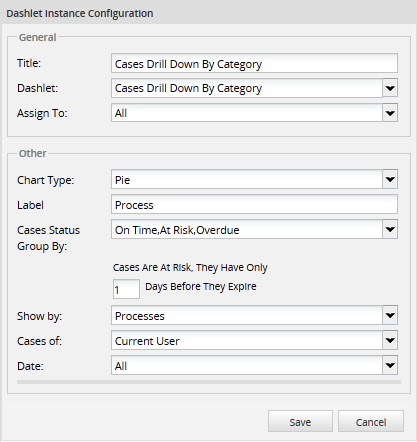Cancel the dashlet configuration dialog

tap(371, 422)
